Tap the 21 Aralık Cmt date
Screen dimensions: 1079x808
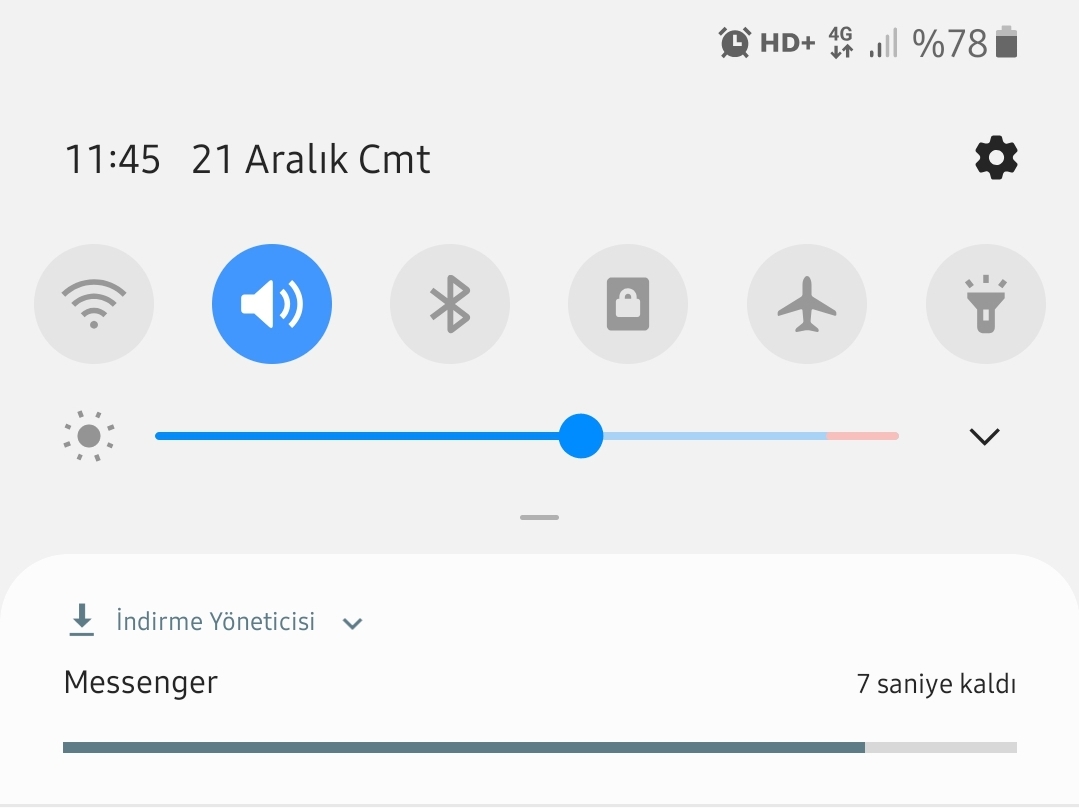click(x=311, y=159)
